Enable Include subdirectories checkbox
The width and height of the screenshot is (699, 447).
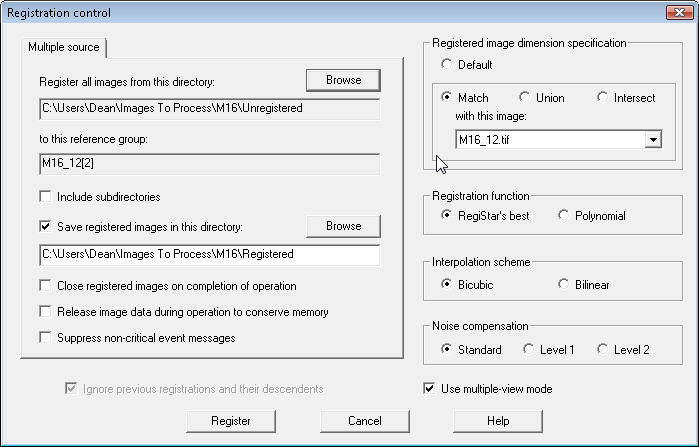tap(46, 197)
